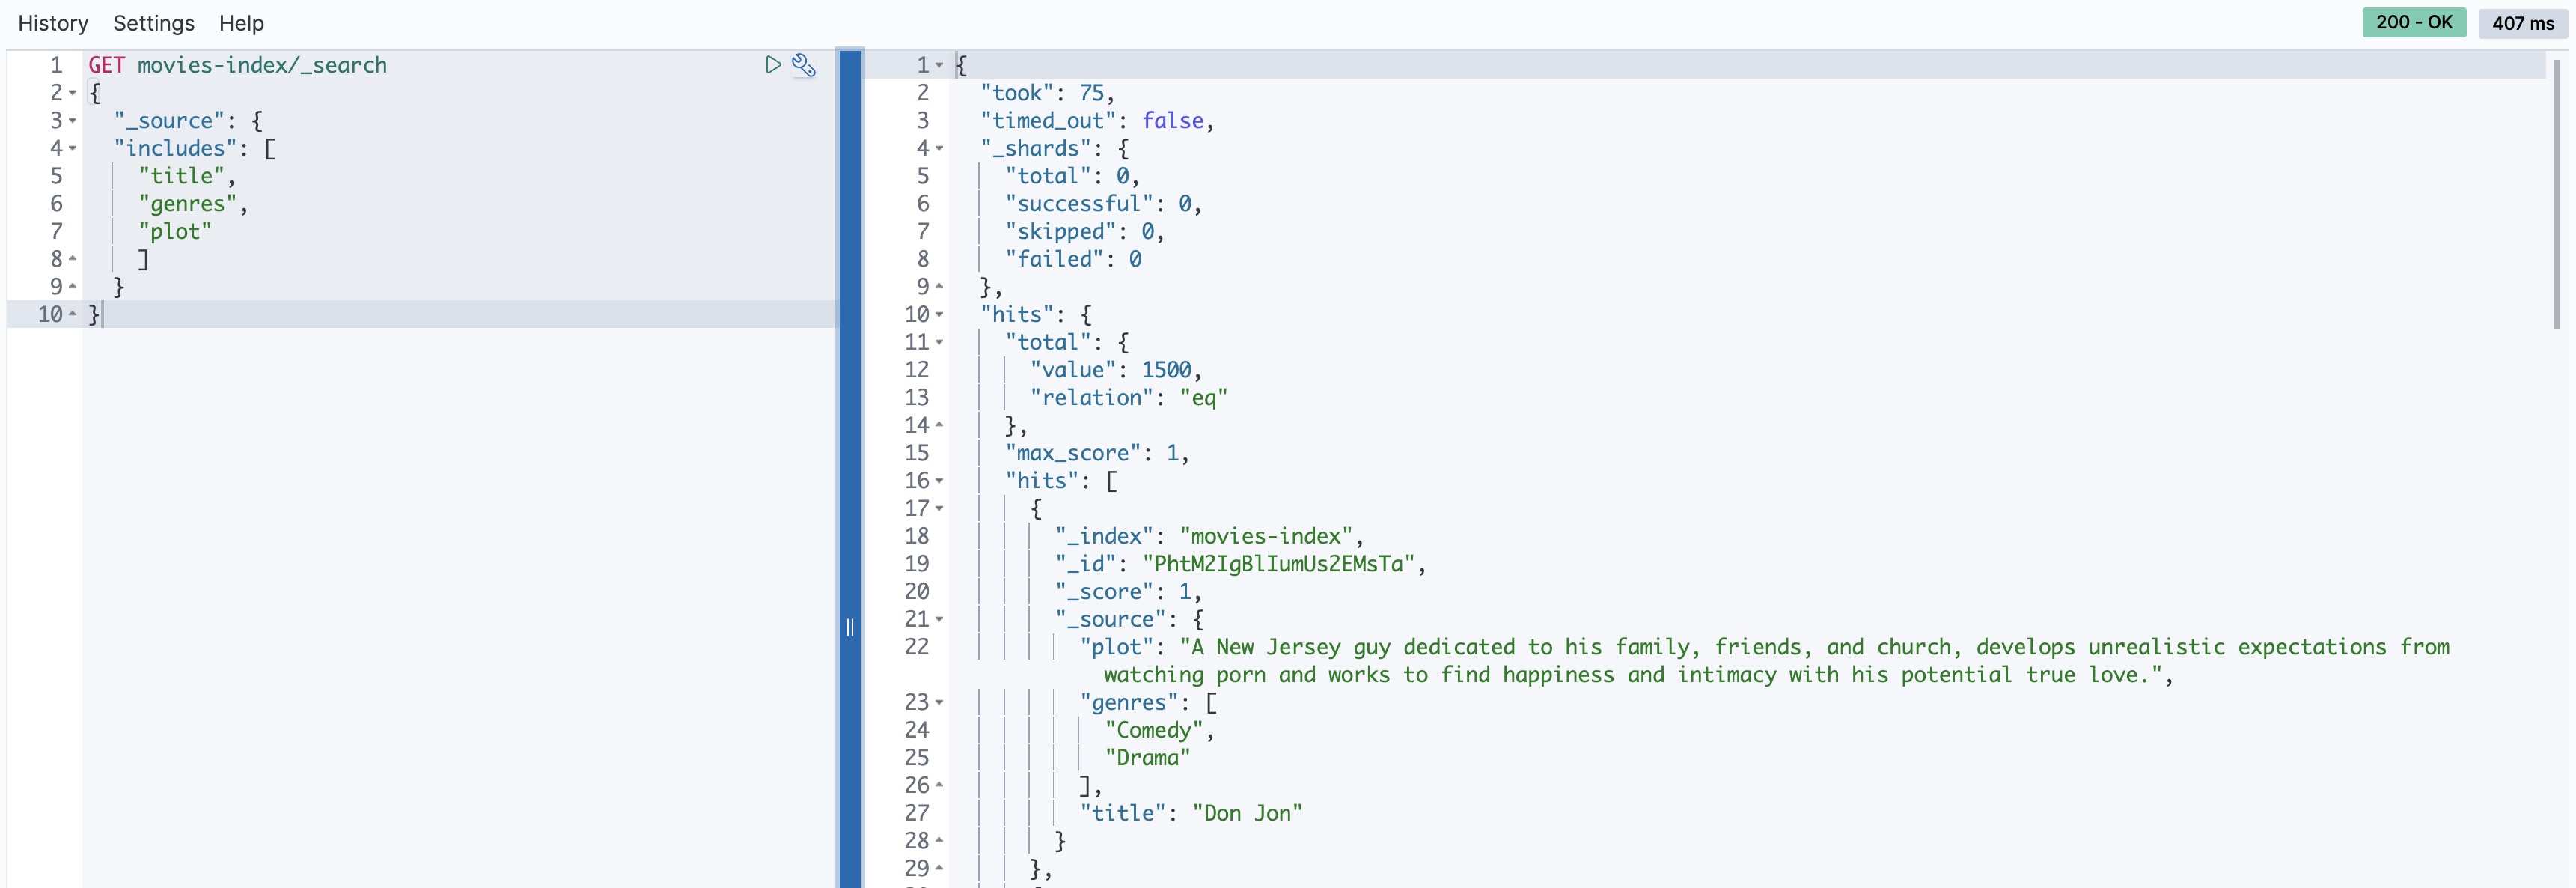Collapse the "total" object on response line 11
This screenshot has height=888, width=2576.
[x=940, y=343]
